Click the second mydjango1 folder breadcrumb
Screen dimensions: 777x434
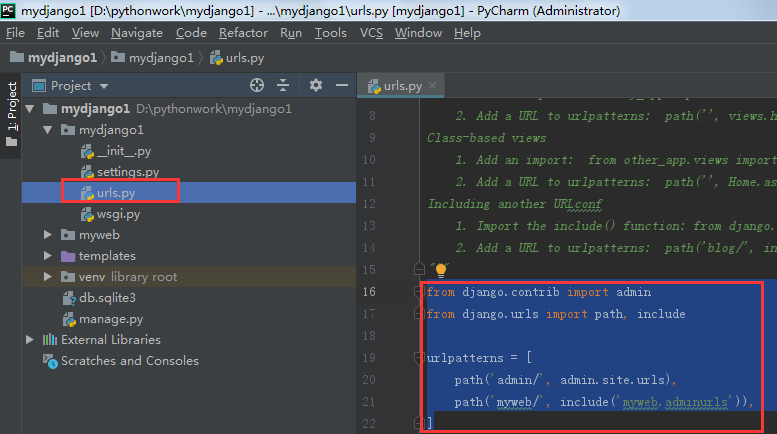(152, 58)
